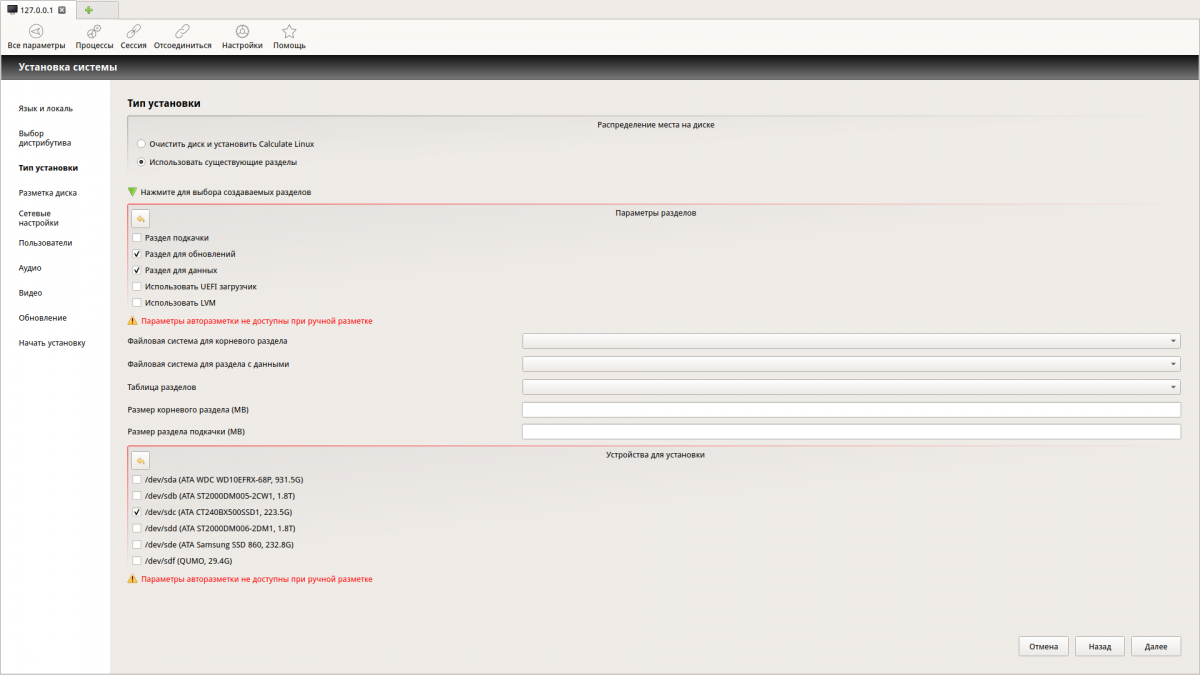Click reset arrow icon in Устройства для установки
The width and height of the screenshot is (1200, 675).
pyautogui.click(x=141, y=460)
